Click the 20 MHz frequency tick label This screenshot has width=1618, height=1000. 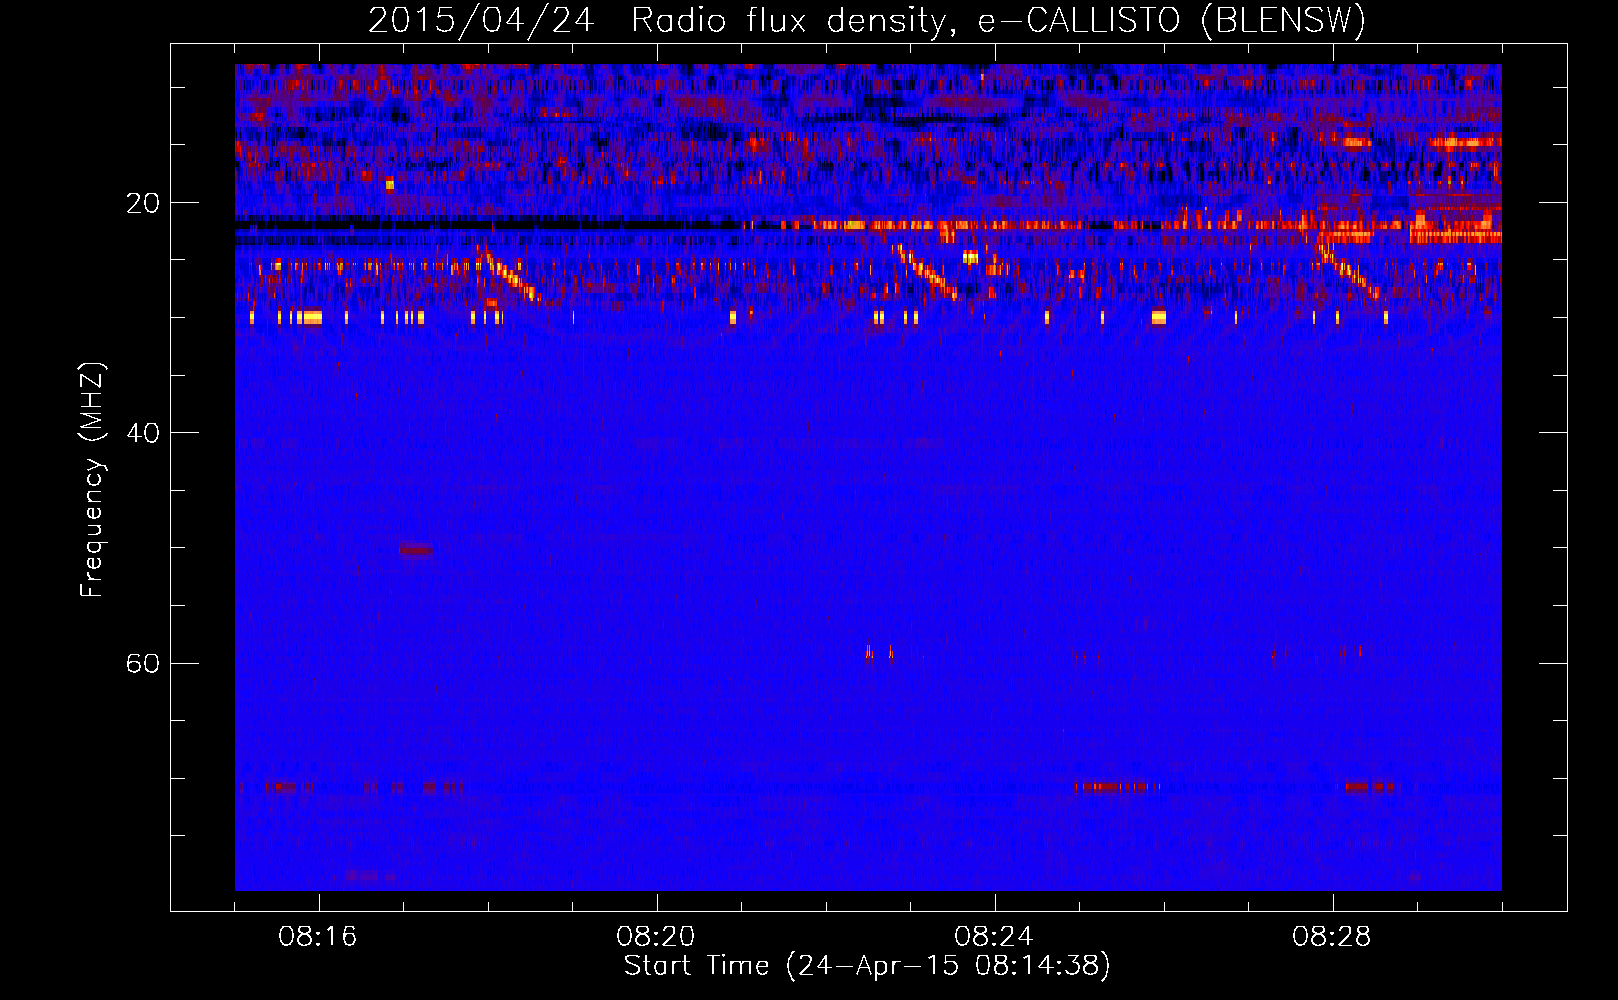[142, 203]
